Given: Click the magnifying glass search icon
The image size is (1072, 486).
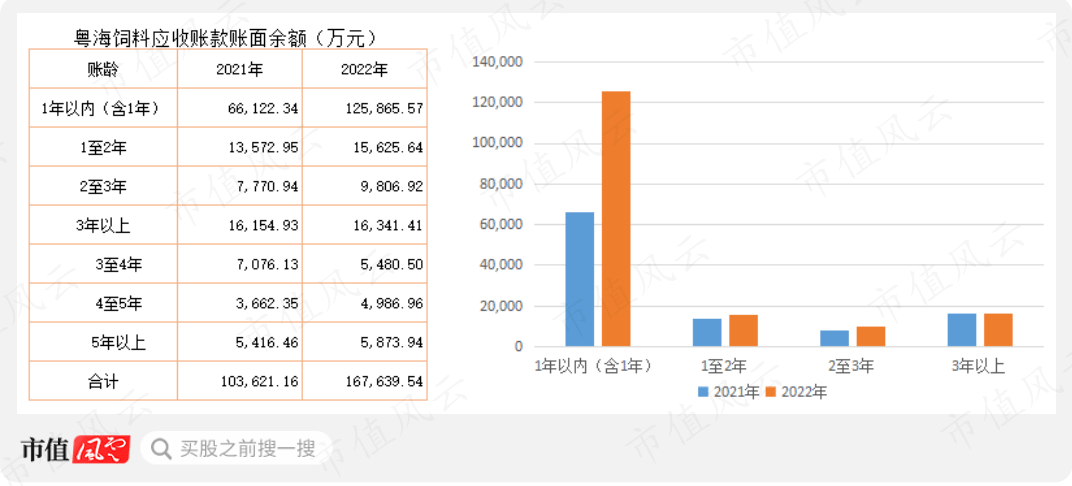Looking at the screenshot, I should (160, 449).
